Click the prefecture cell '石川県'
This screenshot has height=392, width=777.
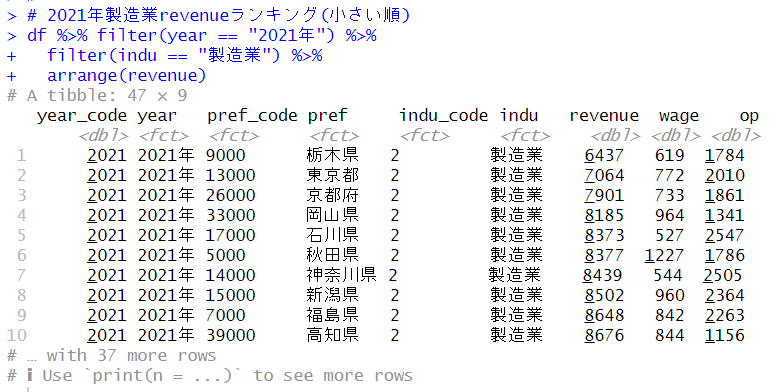333,235
